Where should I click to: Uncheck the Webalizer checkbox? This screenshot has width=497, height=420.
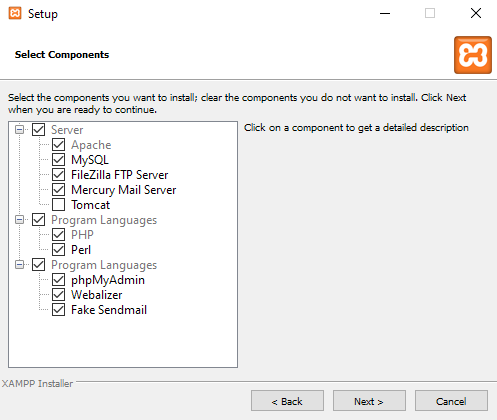59,295
